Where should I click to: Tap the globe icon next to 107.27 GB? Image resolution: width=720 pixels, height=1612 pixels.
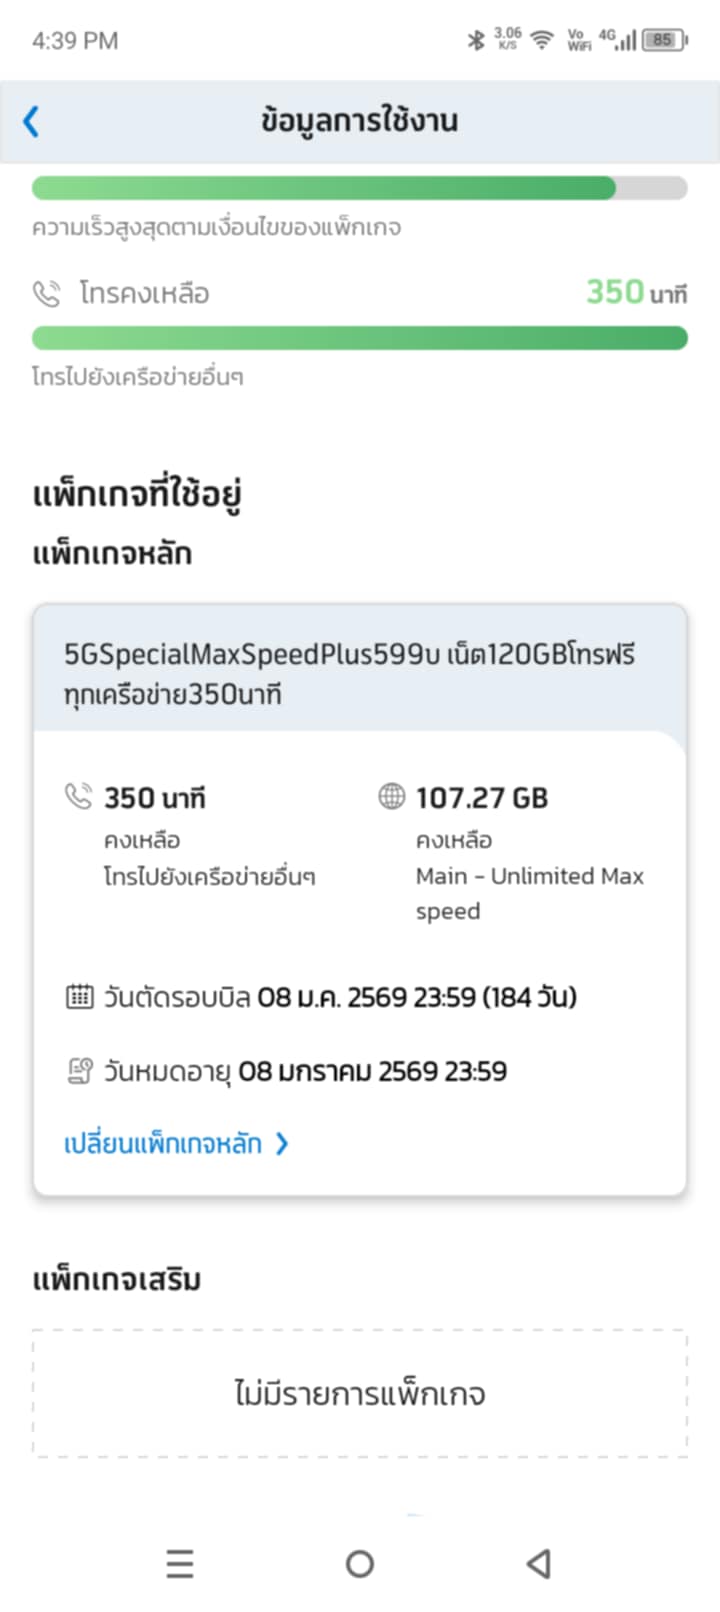click(391, 796)
